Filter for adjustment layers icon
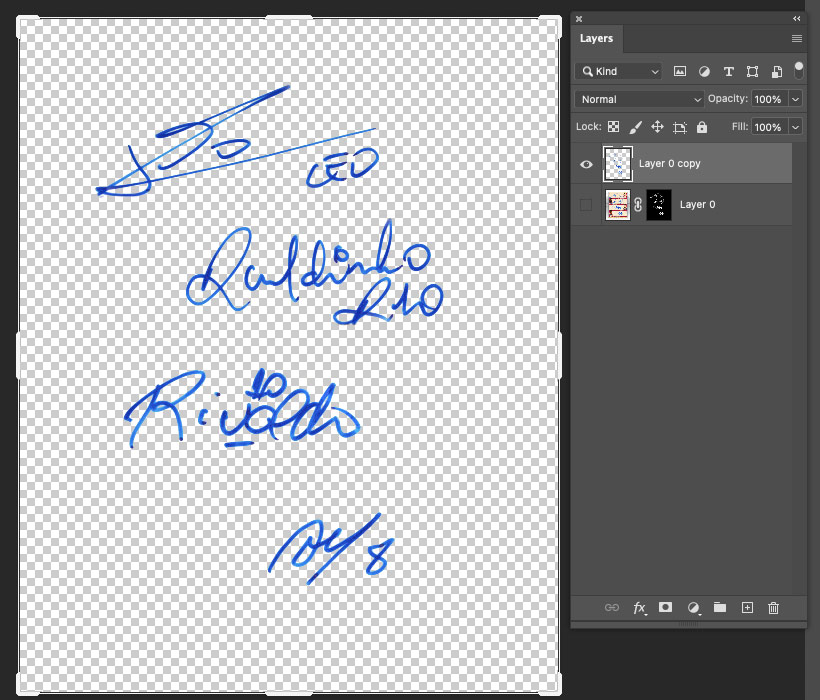The width and height of the screenshot is (820, 700). click(704, 72)
